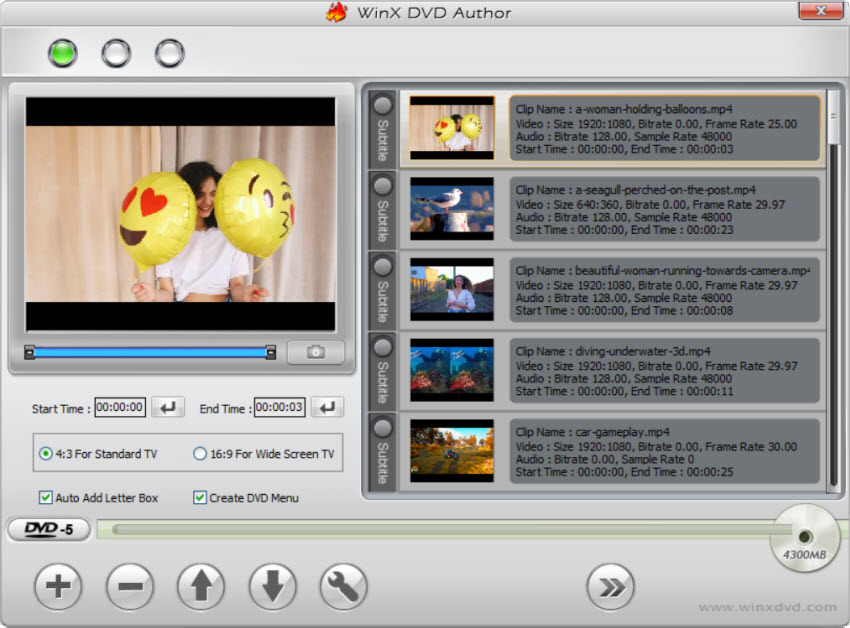Capture a snapshot with the camera icon

tap(315, 352)
